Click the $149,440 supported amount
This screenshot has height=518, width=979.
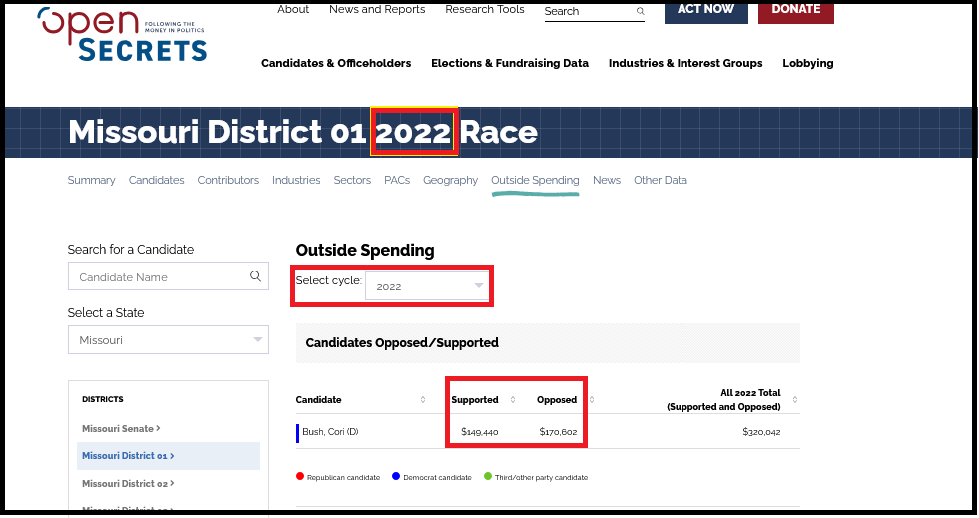point(480,431)
